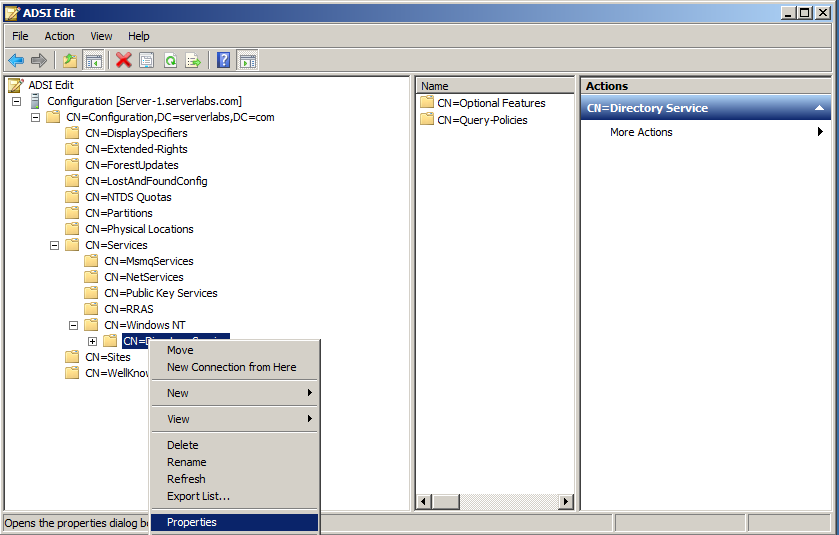
Task: Select the CN=Windows NT tree label
Action: click(x=145, y=325)
